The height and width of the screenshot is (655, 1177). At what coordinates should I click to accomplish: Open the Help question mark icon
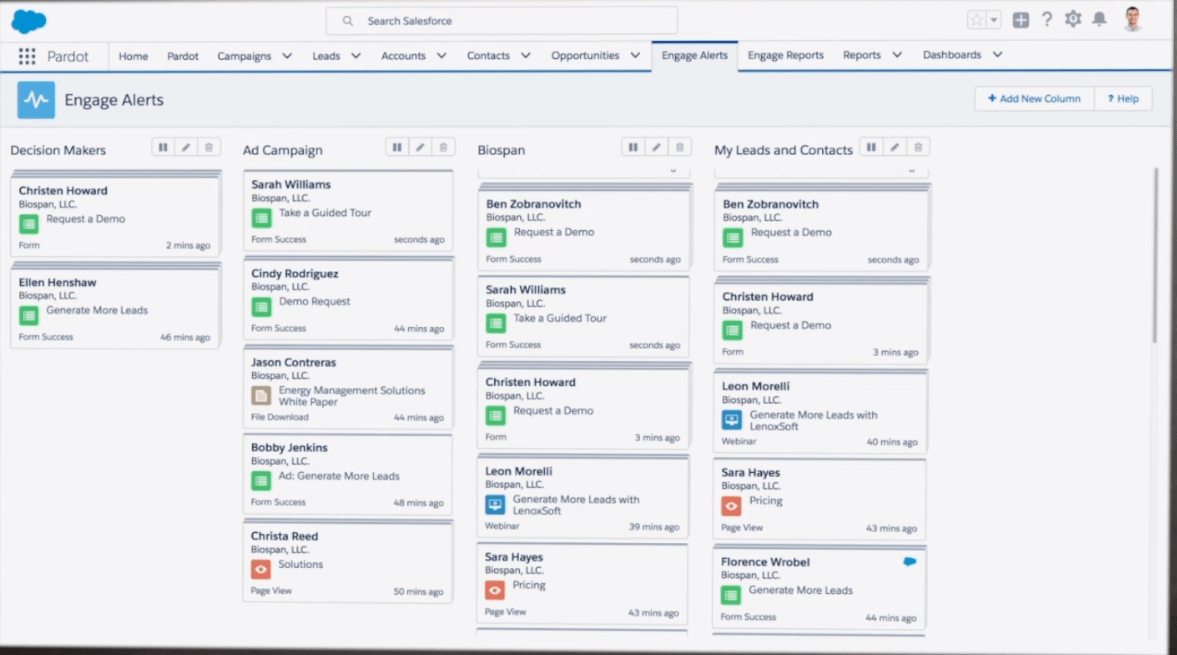(1047, 20)
